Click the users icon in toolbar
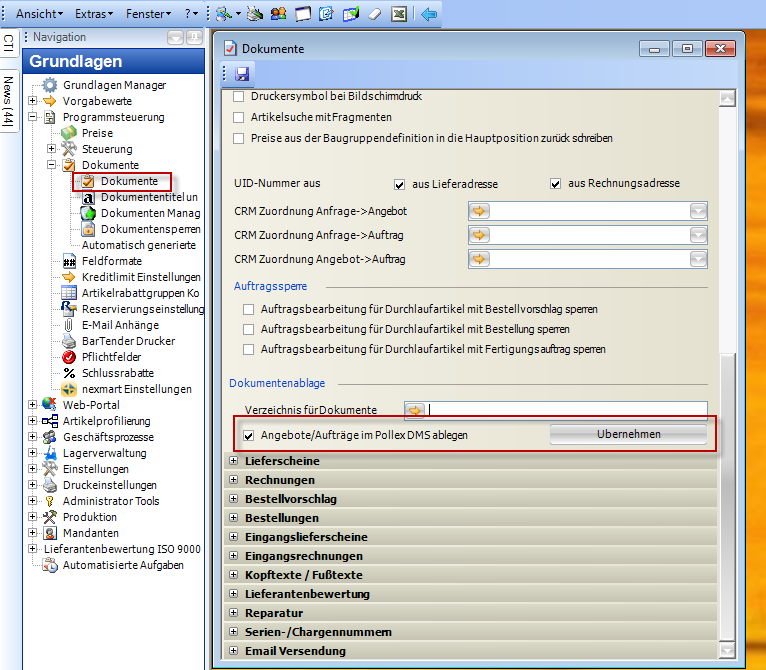 [x=278, y=14]
